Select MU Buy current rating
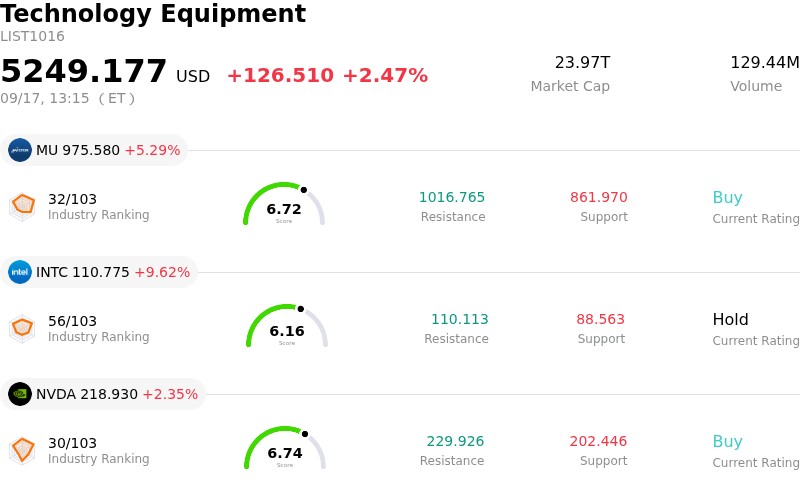 (728, 197)
